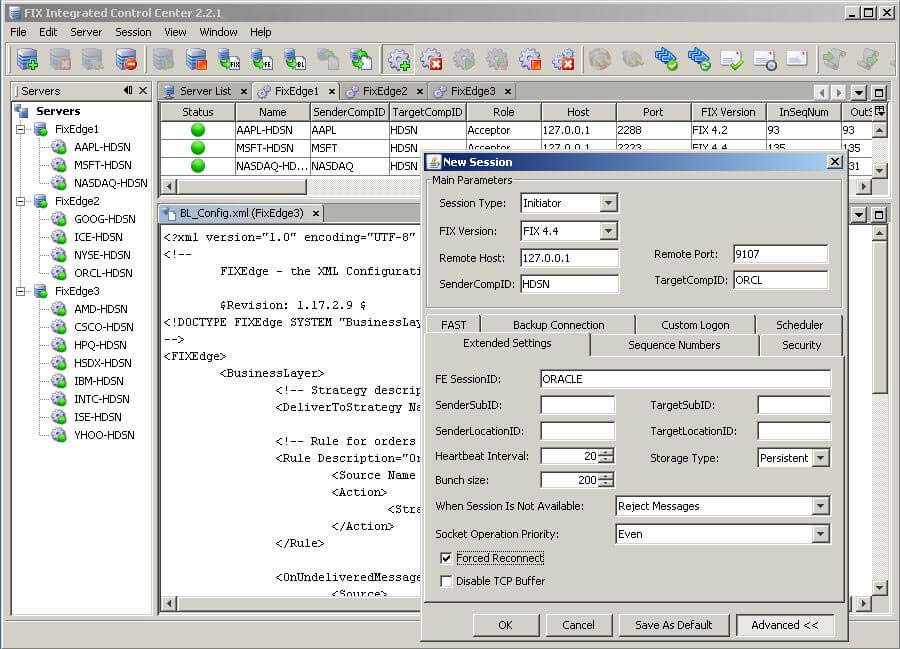Click the gear icon with orange stop square
Image resolution: width=900 pixels, height=649 pixels.
pyautogui.click(x=530, y=59)
